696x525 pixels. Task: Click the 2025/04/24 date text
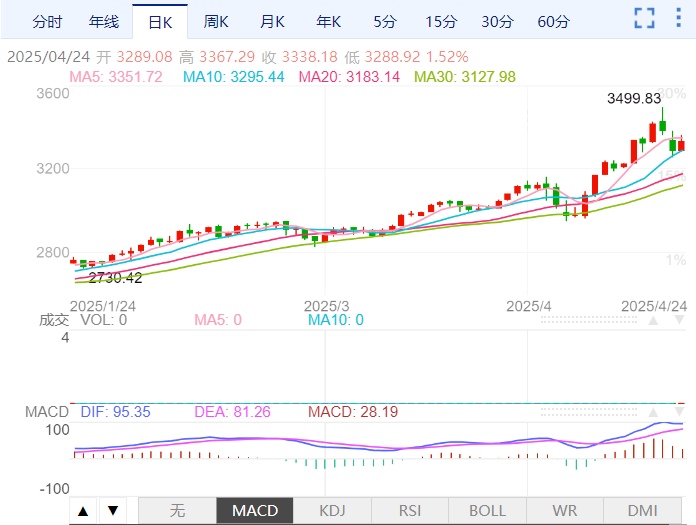48,57
